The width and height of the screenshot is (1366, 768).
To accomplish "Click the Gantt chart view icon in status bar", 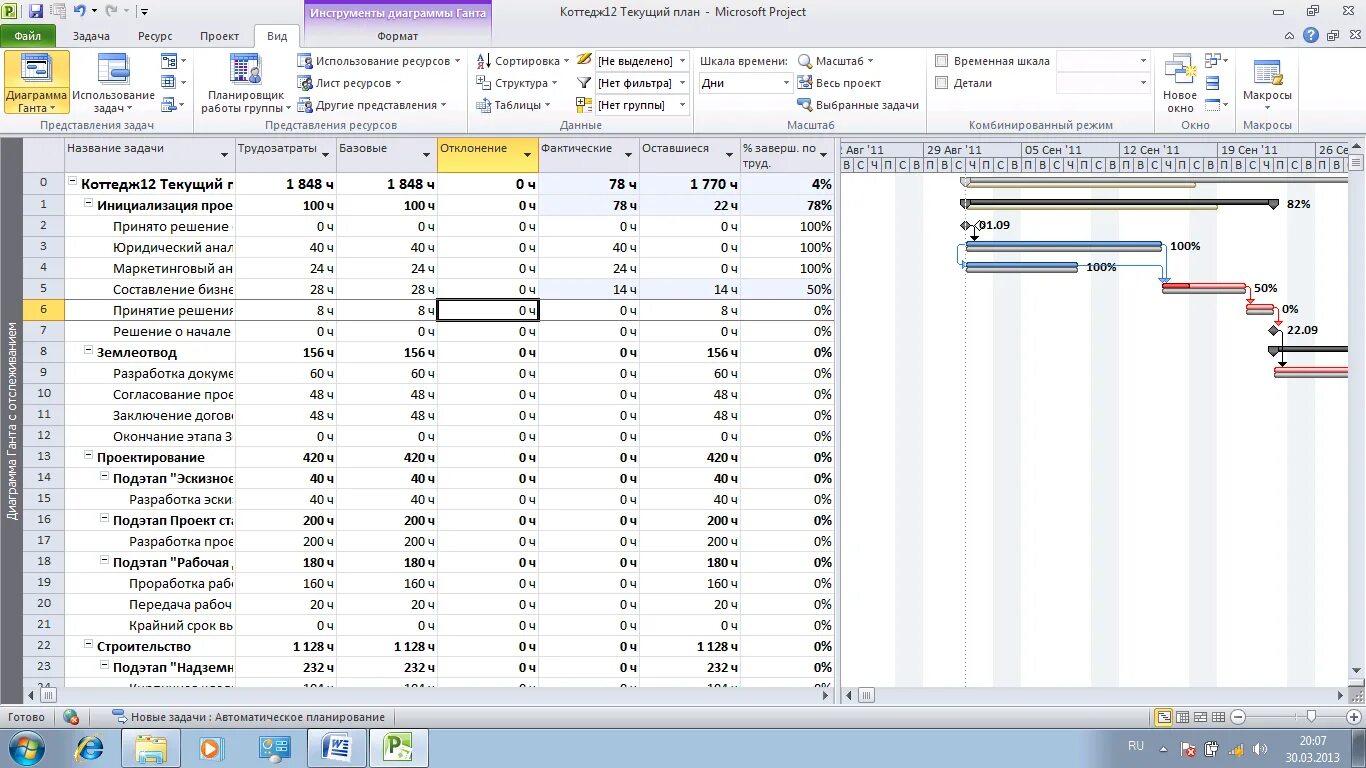I will (1164, 717).
